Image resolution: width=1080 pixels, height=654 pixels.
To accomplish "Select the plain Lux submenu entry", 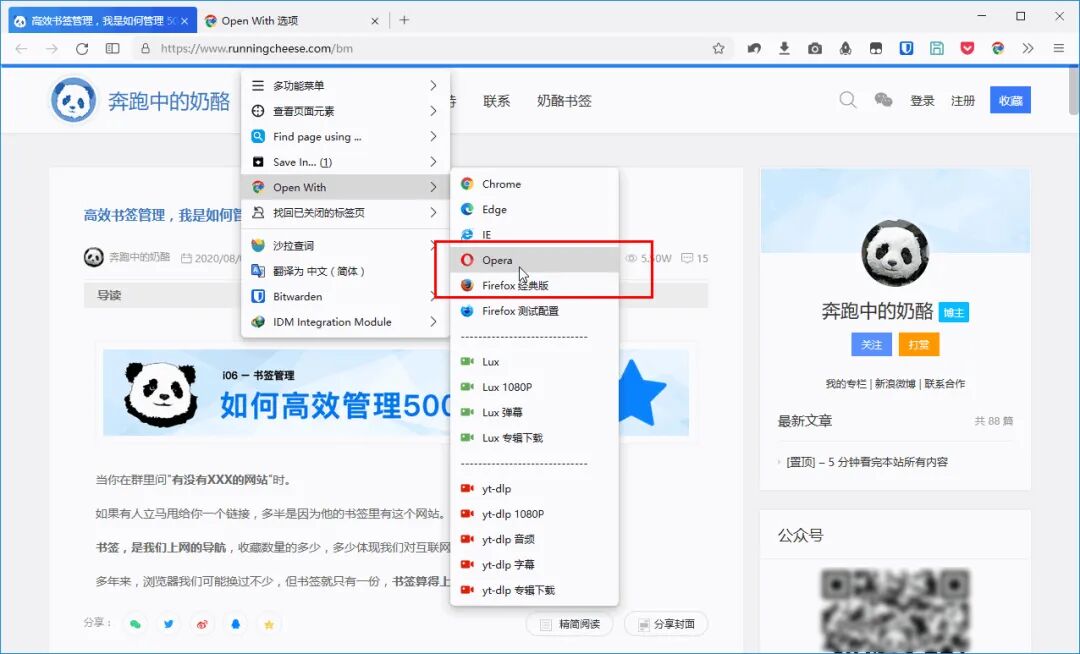I will coord(534,361).
